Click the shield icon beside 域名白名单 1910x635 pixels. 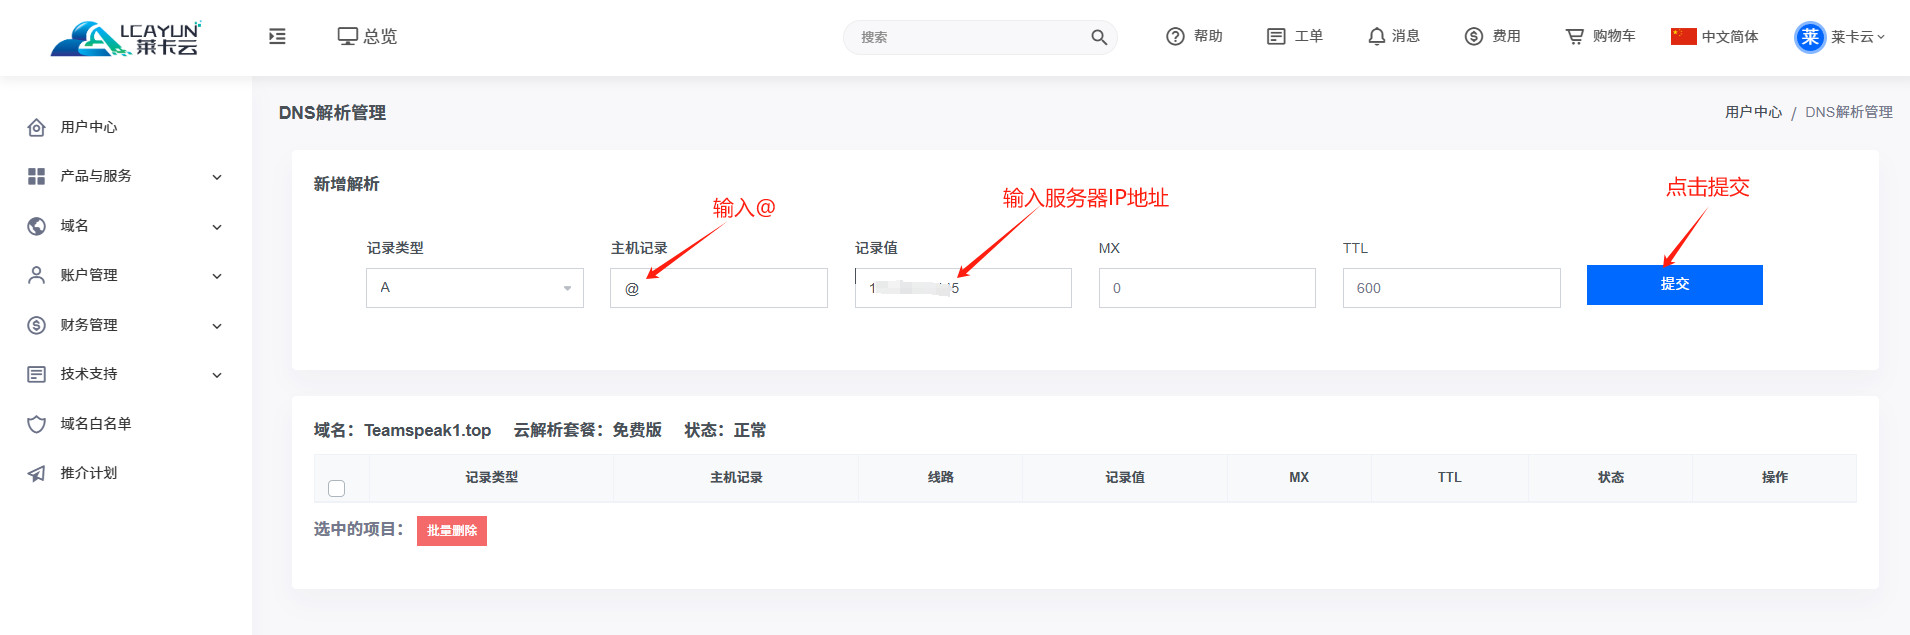[x=37, y=424]
